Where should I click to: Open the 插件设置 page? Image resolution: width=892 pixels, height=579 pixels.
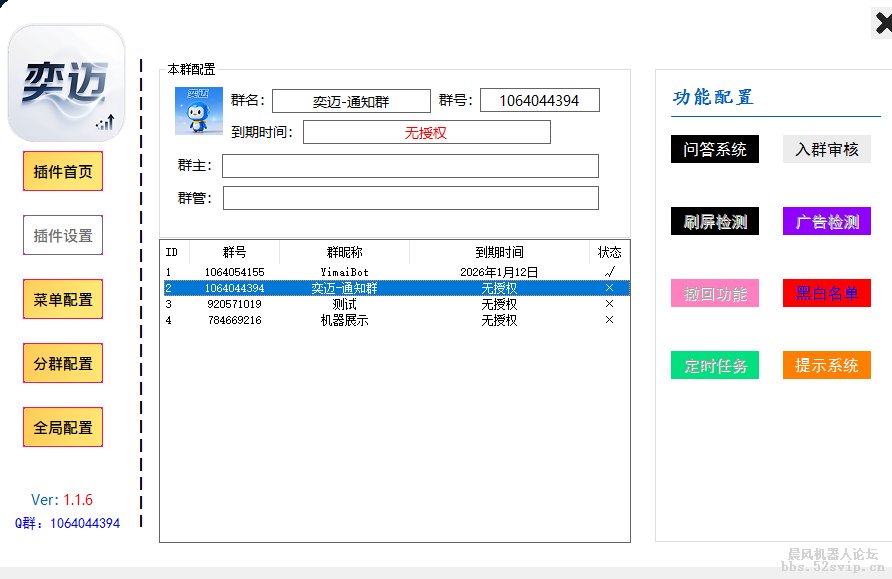pos(63,236)
